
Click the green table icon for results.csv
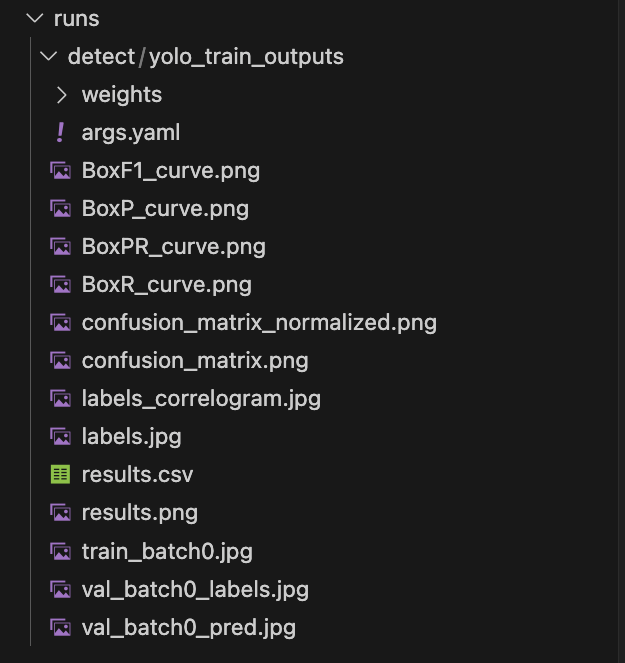tap(61, 475)
